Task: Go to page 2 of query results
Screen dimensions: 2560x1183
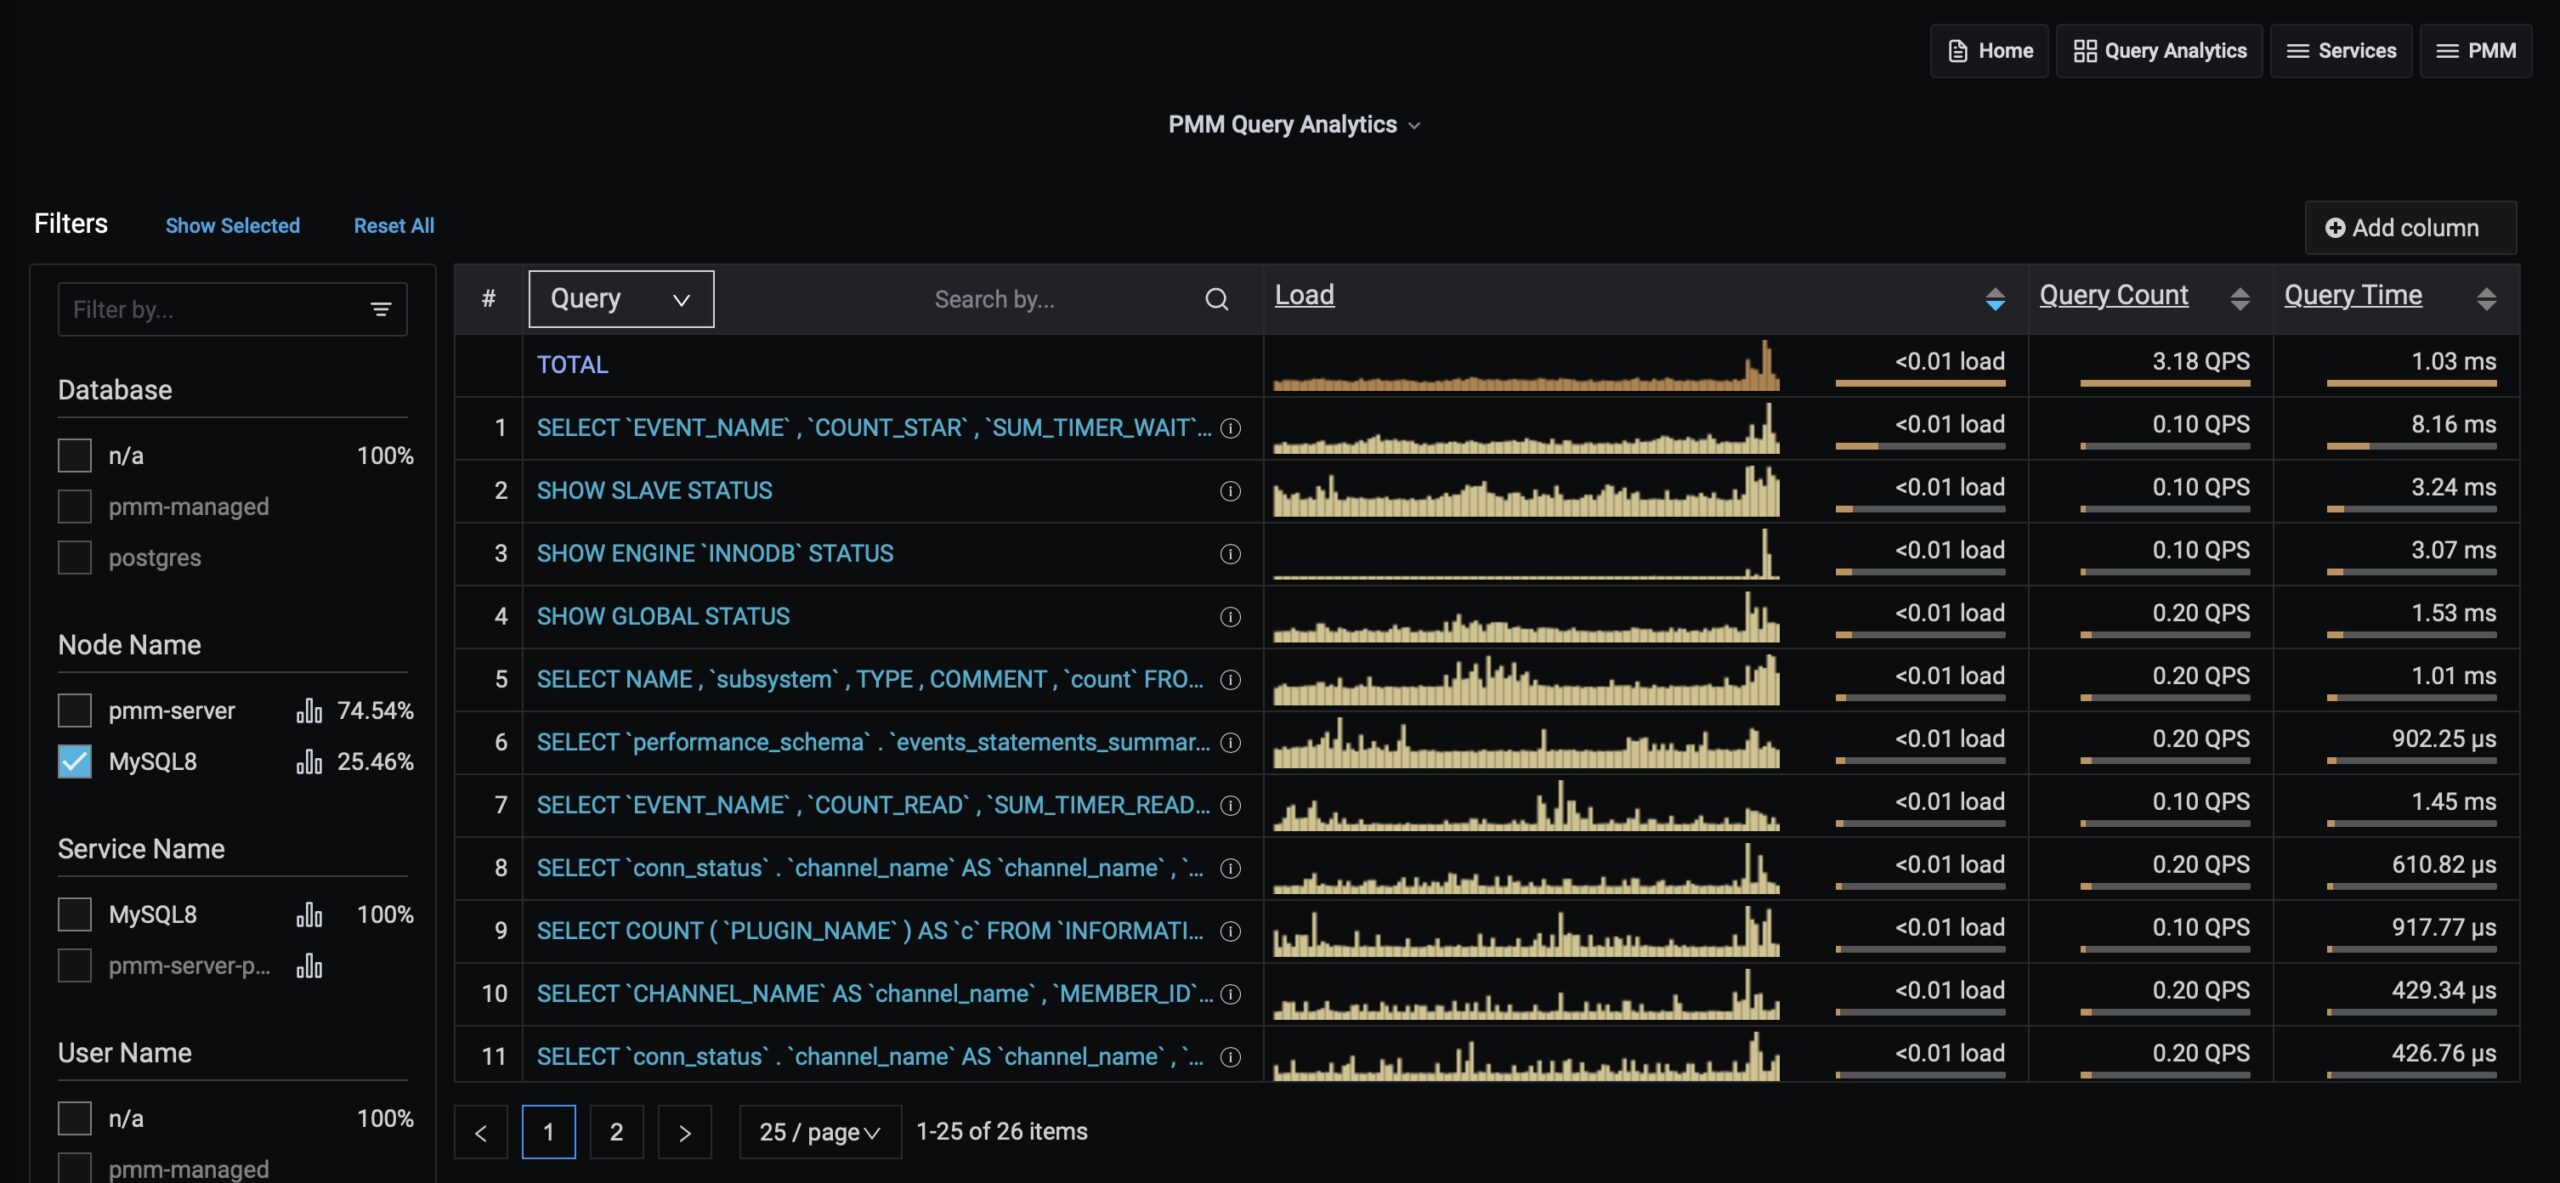Action: [x=616, y=1131]
